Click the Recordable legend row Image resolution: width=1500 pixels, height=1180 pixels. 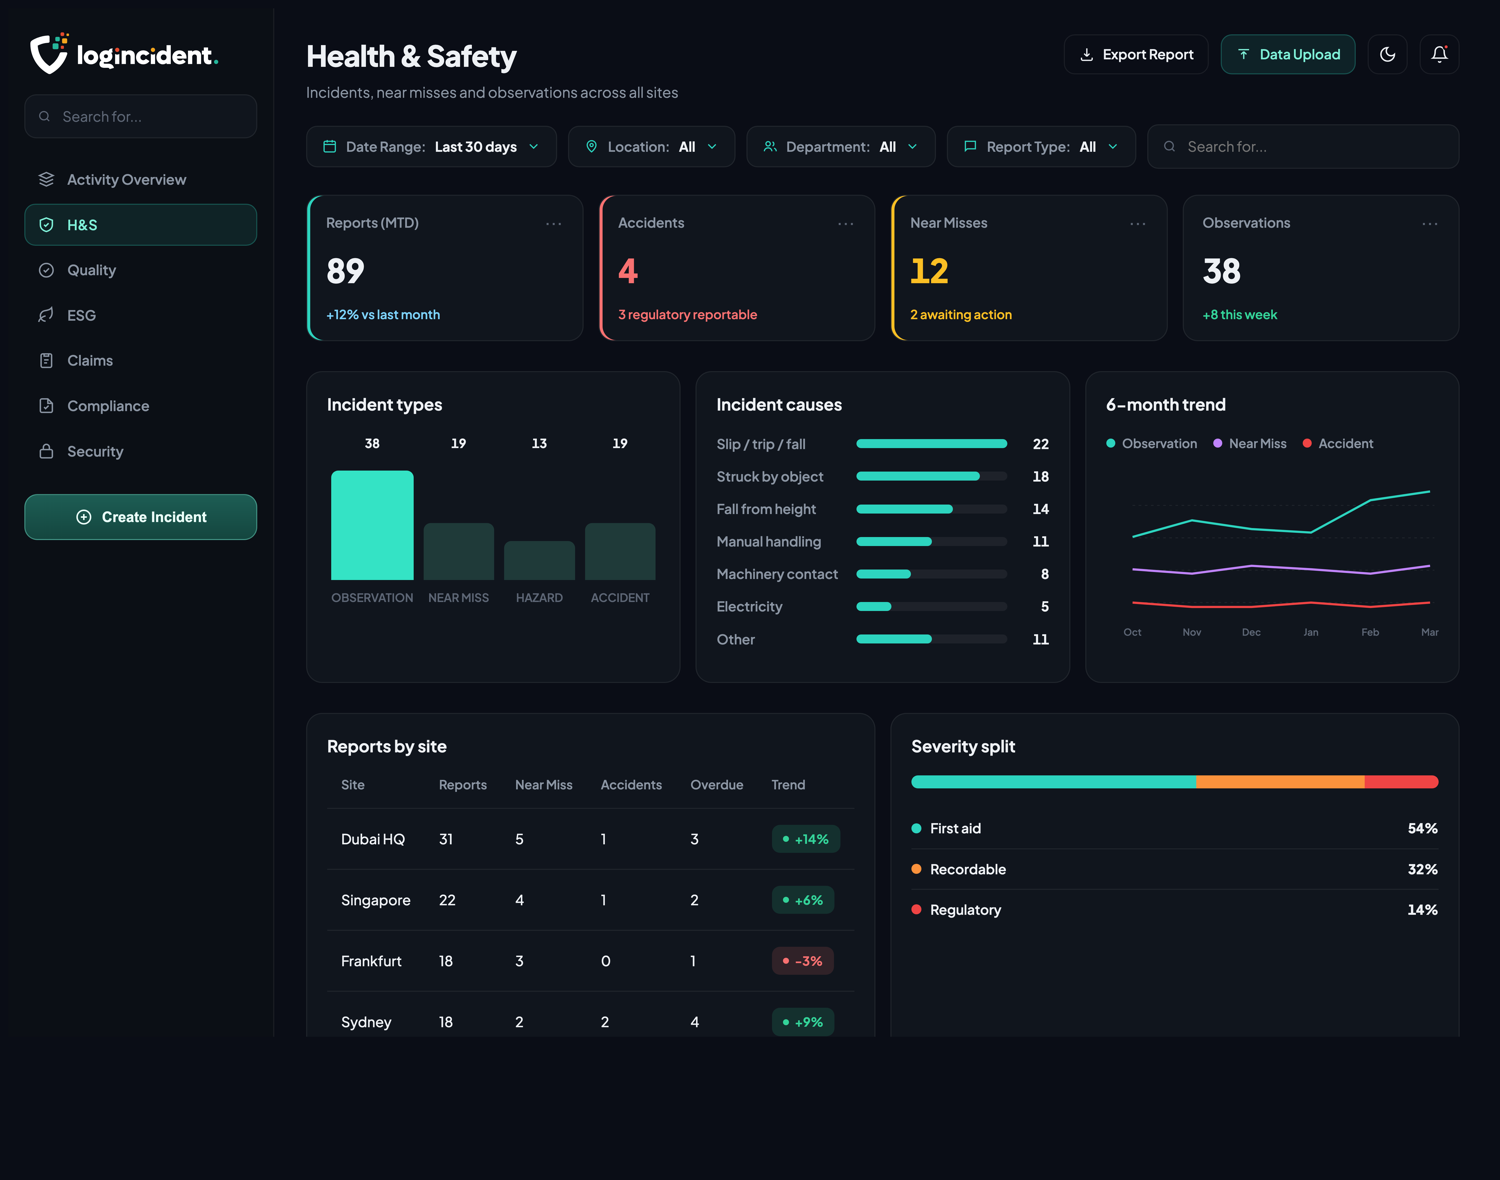click(x=1175, y=869)
